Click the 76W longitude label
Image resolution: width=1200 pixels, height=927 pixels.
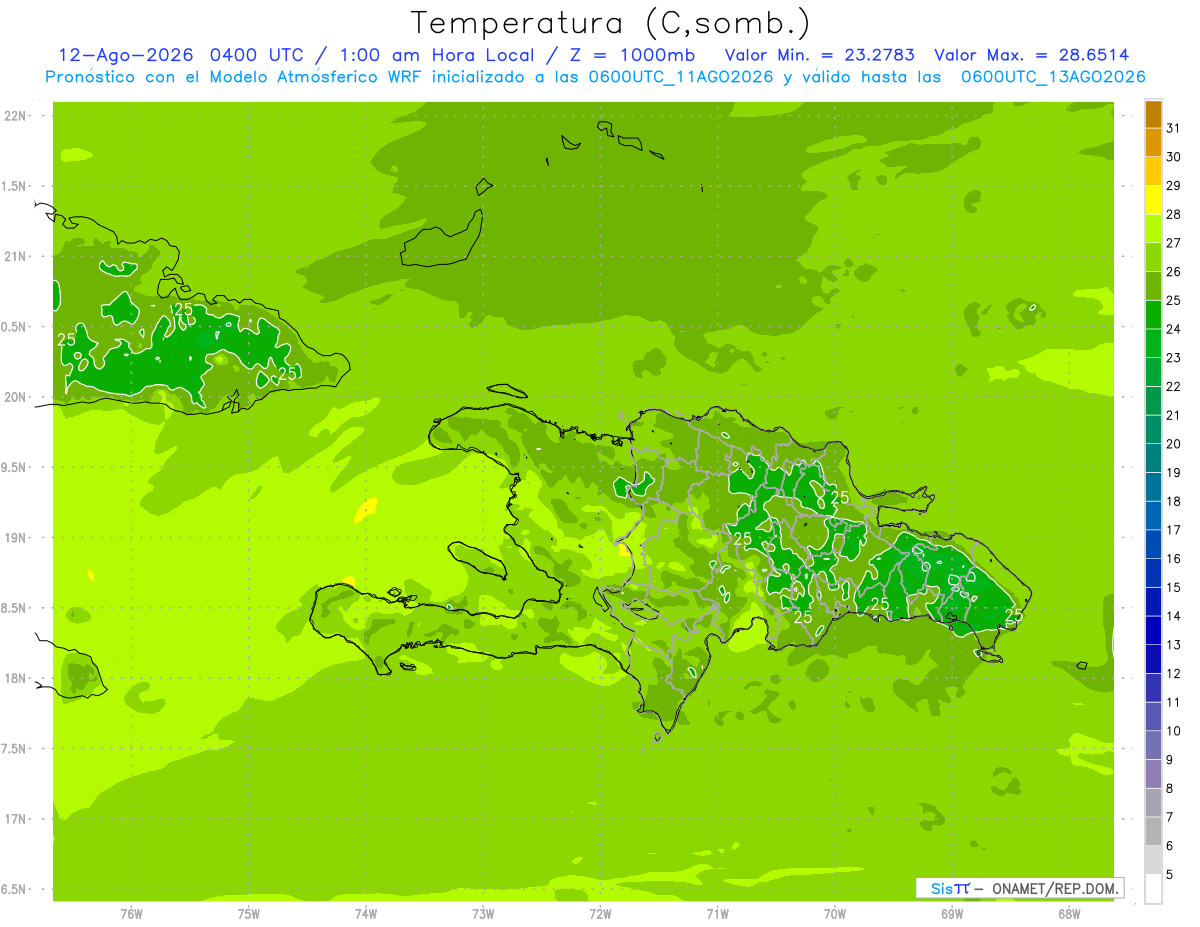[131, 914]
